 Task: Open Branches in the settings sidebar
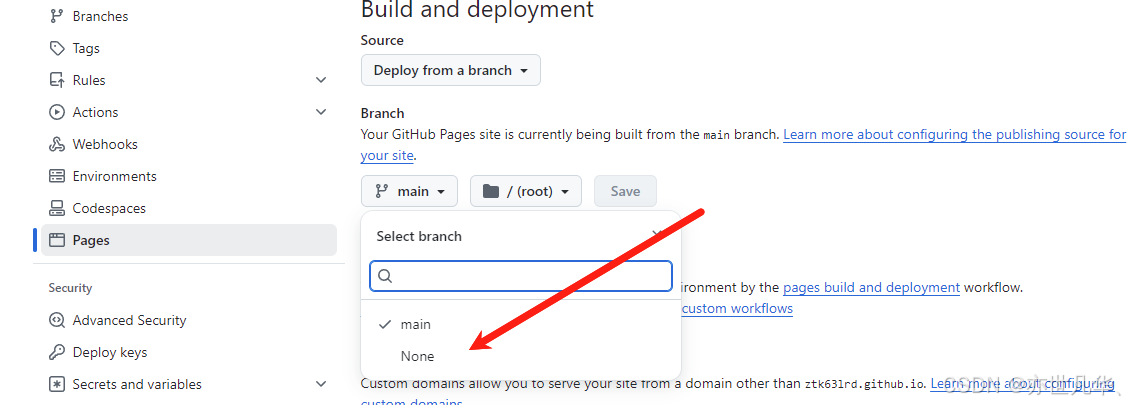point(100,16)
